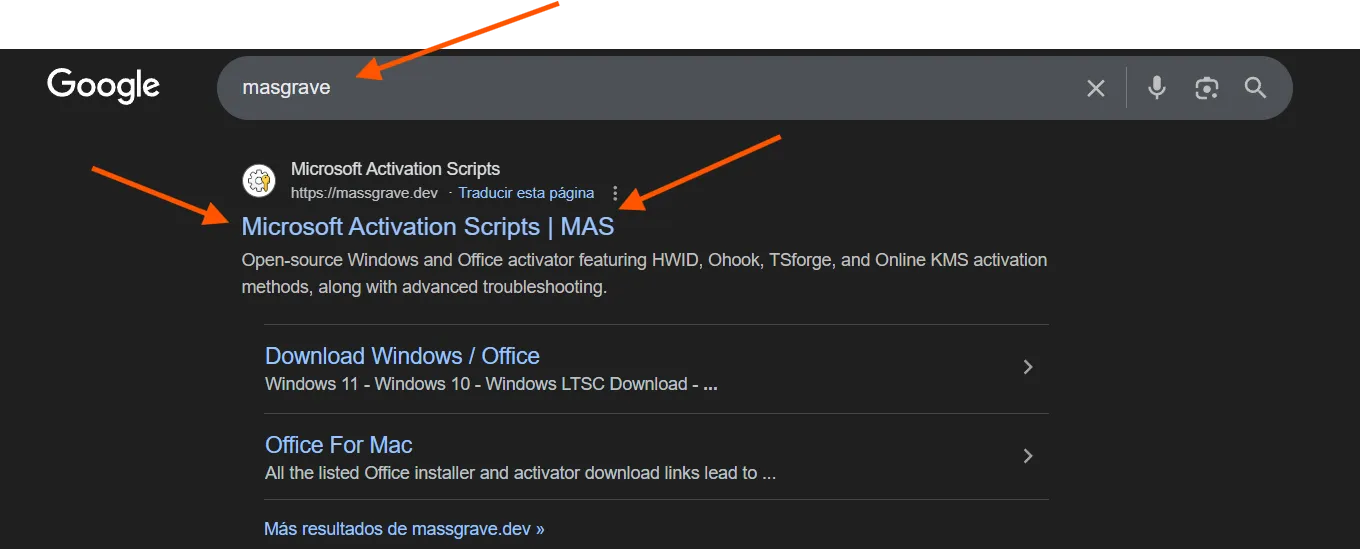Clear the search query with the X icon

(x=1096, y=88)
